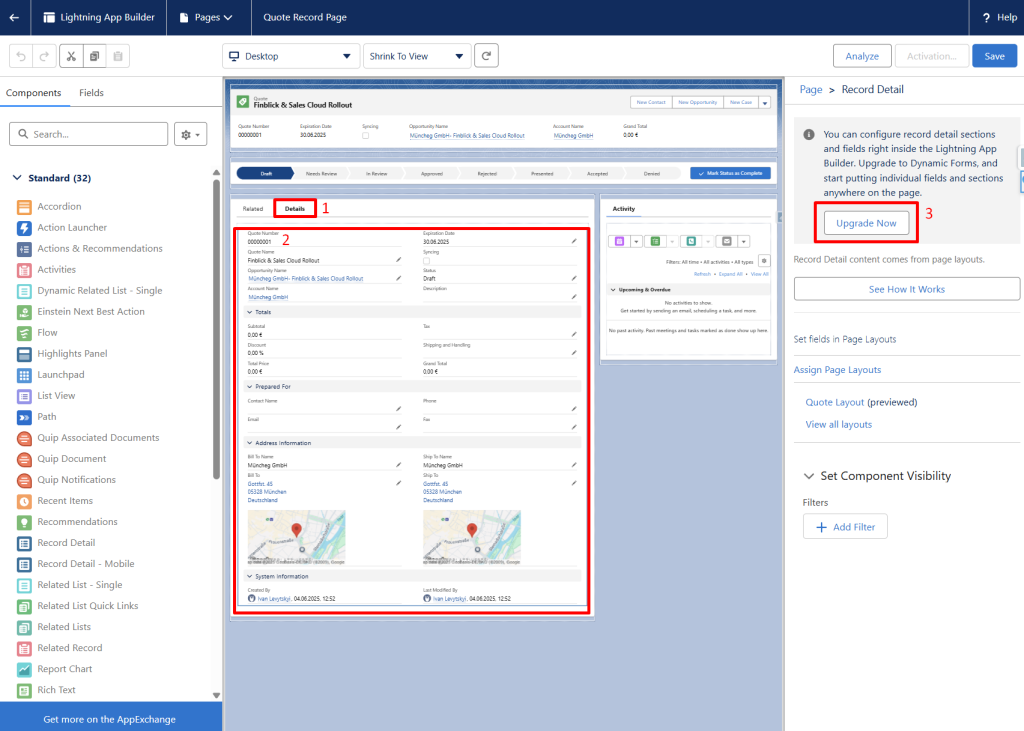Click the back arrow icon
Viewport: 1024px width, 731px height.
[x=14, y=17]
